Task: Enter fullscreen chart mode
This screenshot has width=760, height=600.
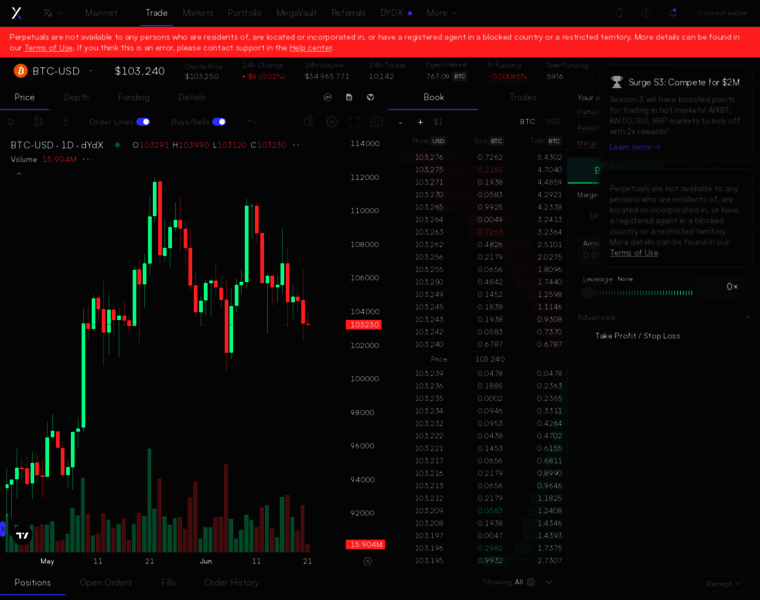Action: point(354,122)
